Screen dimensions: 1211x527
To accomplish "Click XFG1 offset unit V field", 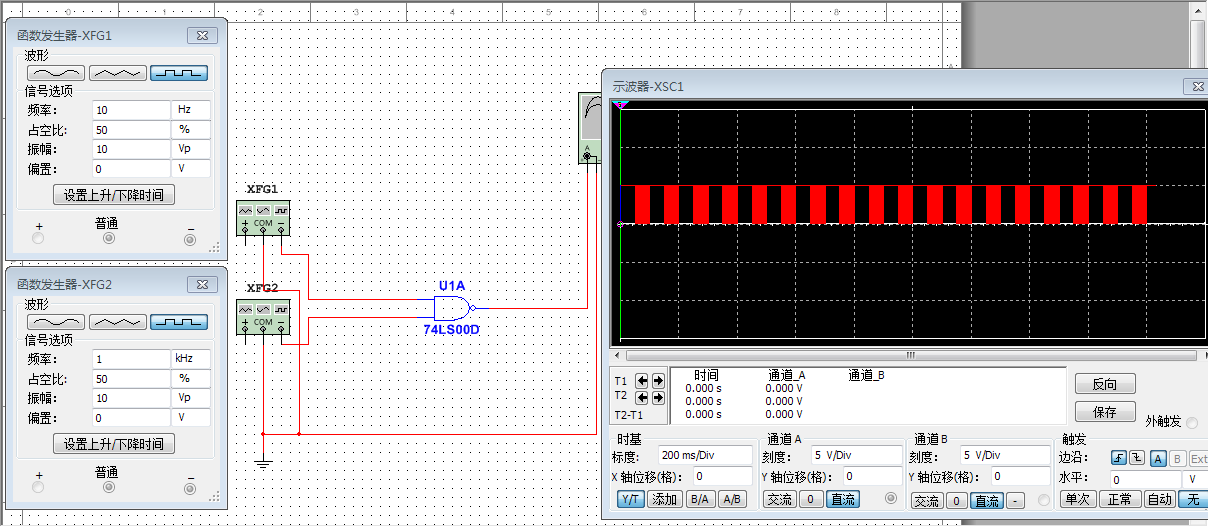I will click(192, 169).
